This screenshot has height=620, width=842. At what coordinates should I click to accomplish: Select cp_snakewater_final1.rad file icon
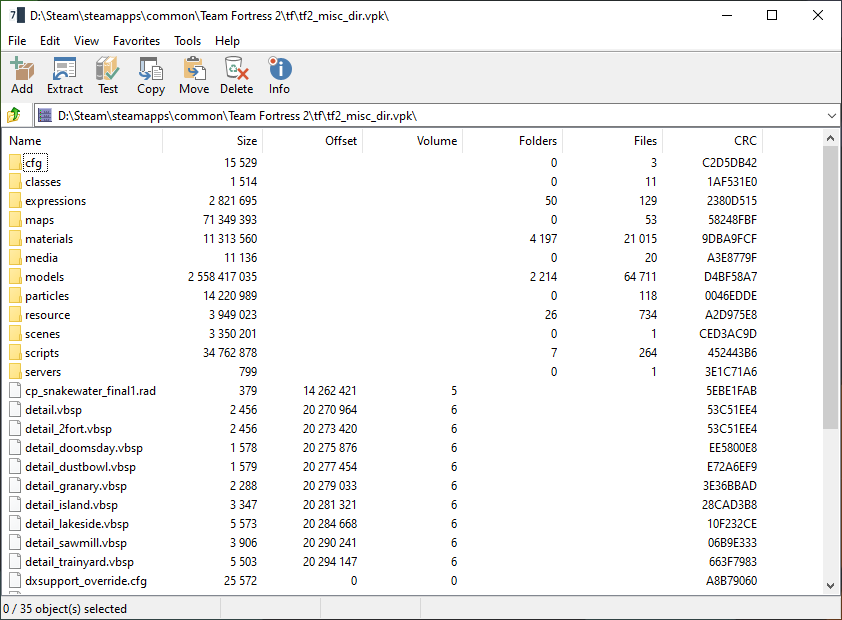(15, 391)
